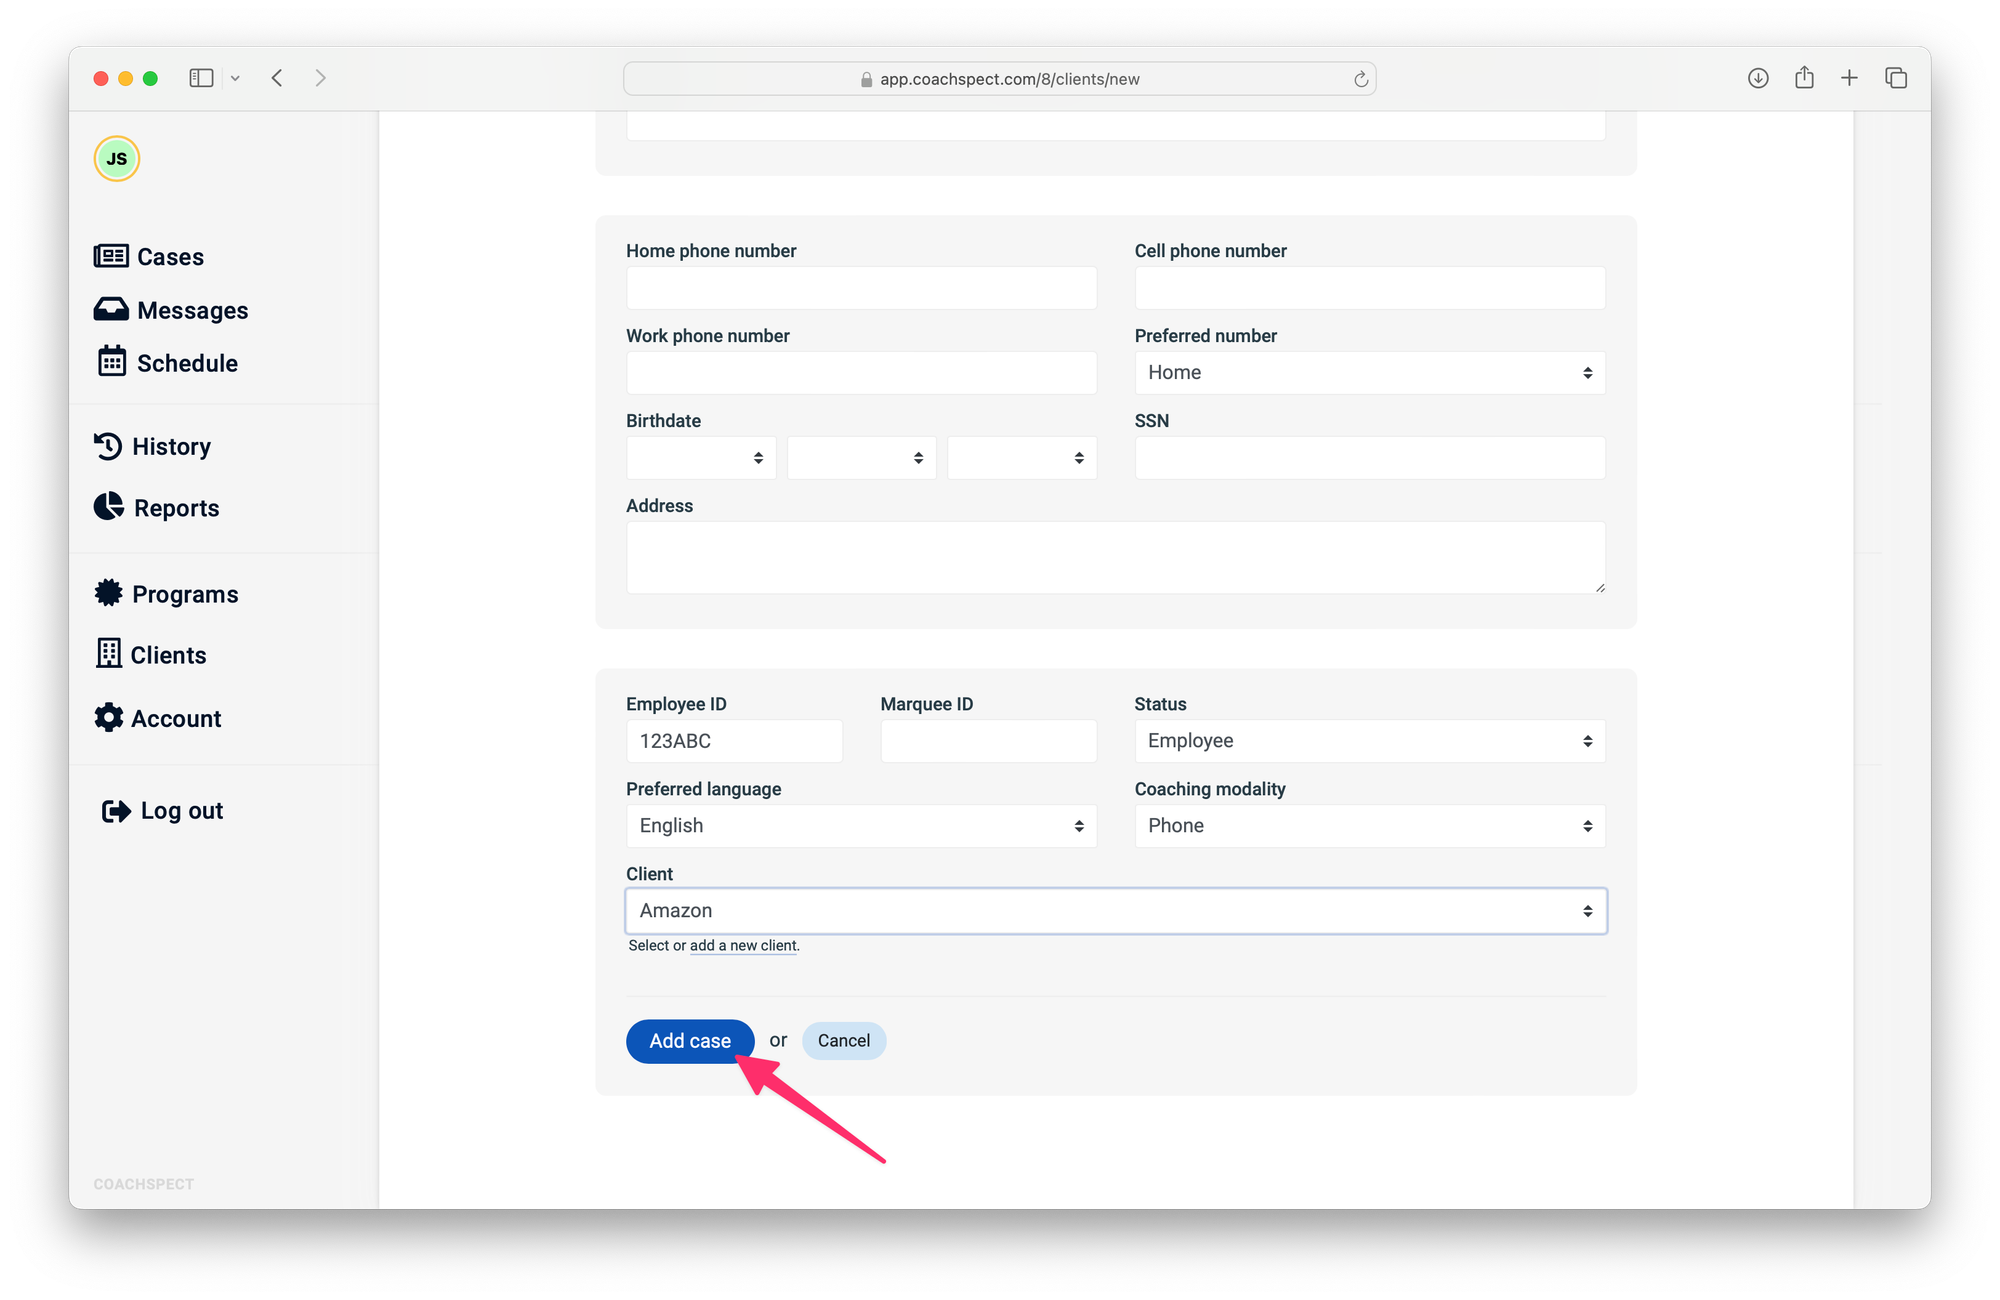Click Safari share icon in toolbar

pyautogui.click(x=1804, y=78)
